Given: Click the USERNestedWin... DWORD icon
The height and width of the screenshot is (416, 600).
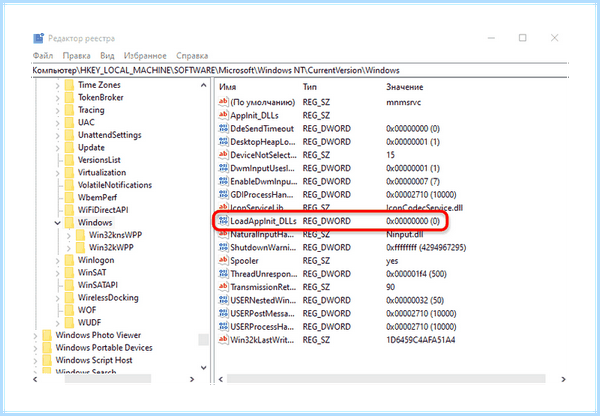Looking at the screenshot, I should coord(223,300).
